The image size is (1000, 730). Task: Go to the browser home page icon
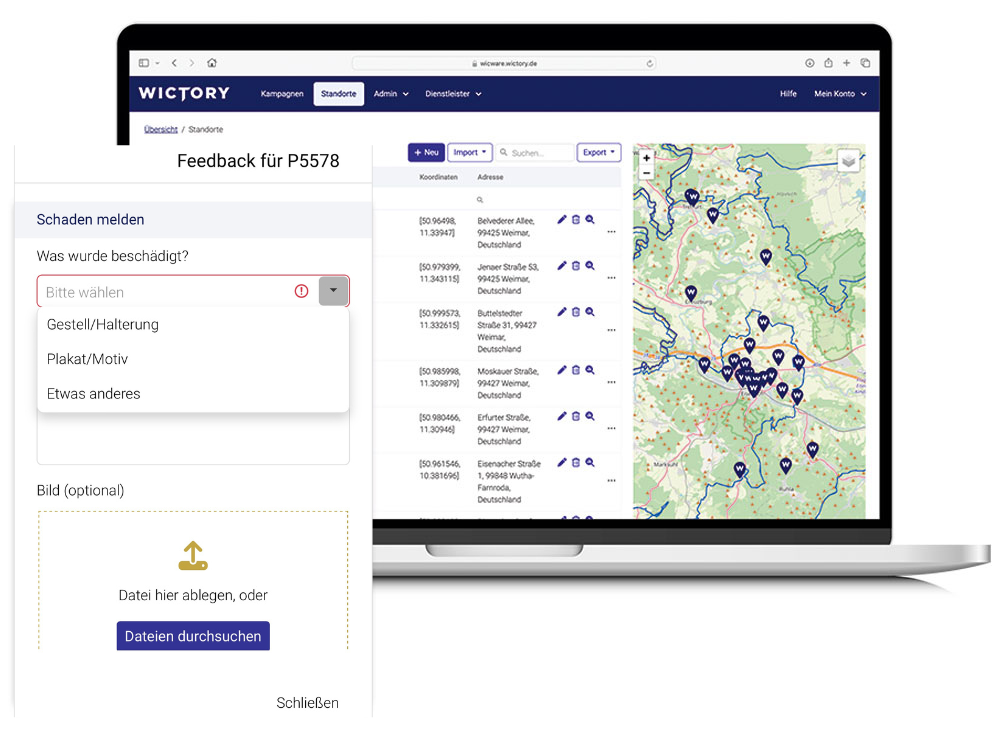tap(212, 63)
